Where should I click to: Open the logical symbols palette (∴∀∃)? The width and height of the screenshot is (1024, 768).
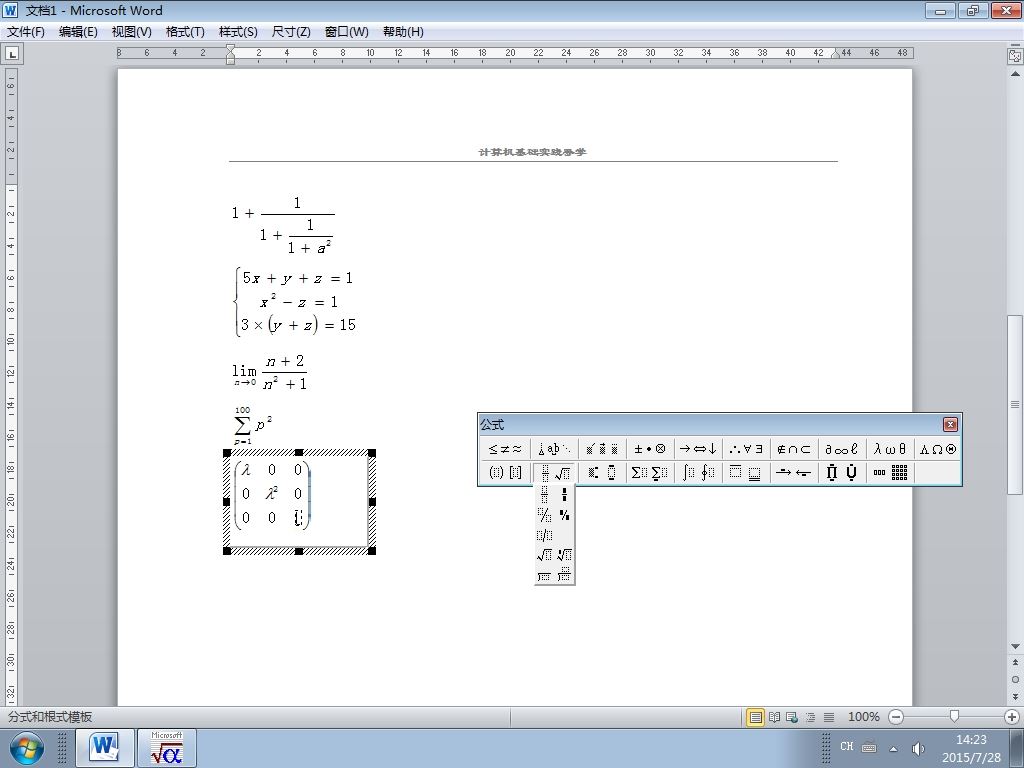click(746, 449)
